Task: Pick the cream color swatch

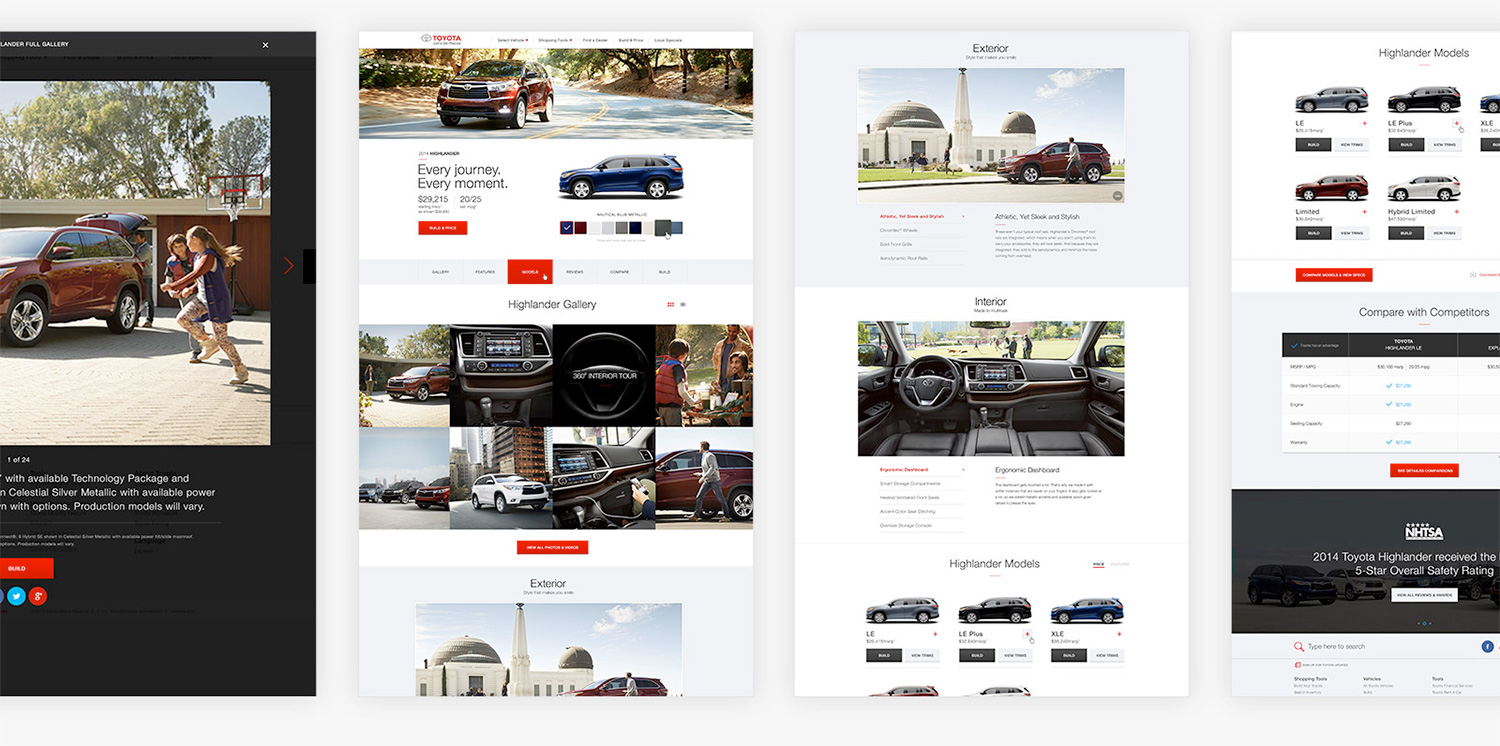Action: [x=648, y=228]
